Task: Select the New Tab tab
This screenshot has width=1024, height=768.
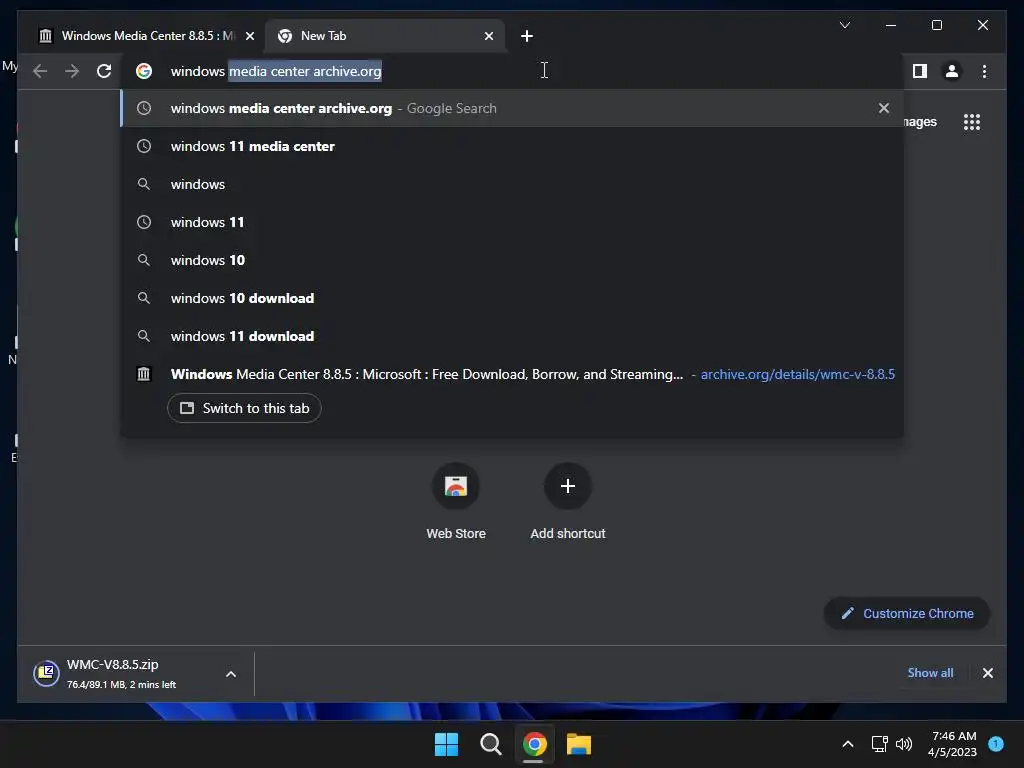Action: pyautogui.click(x=385, y=36)
